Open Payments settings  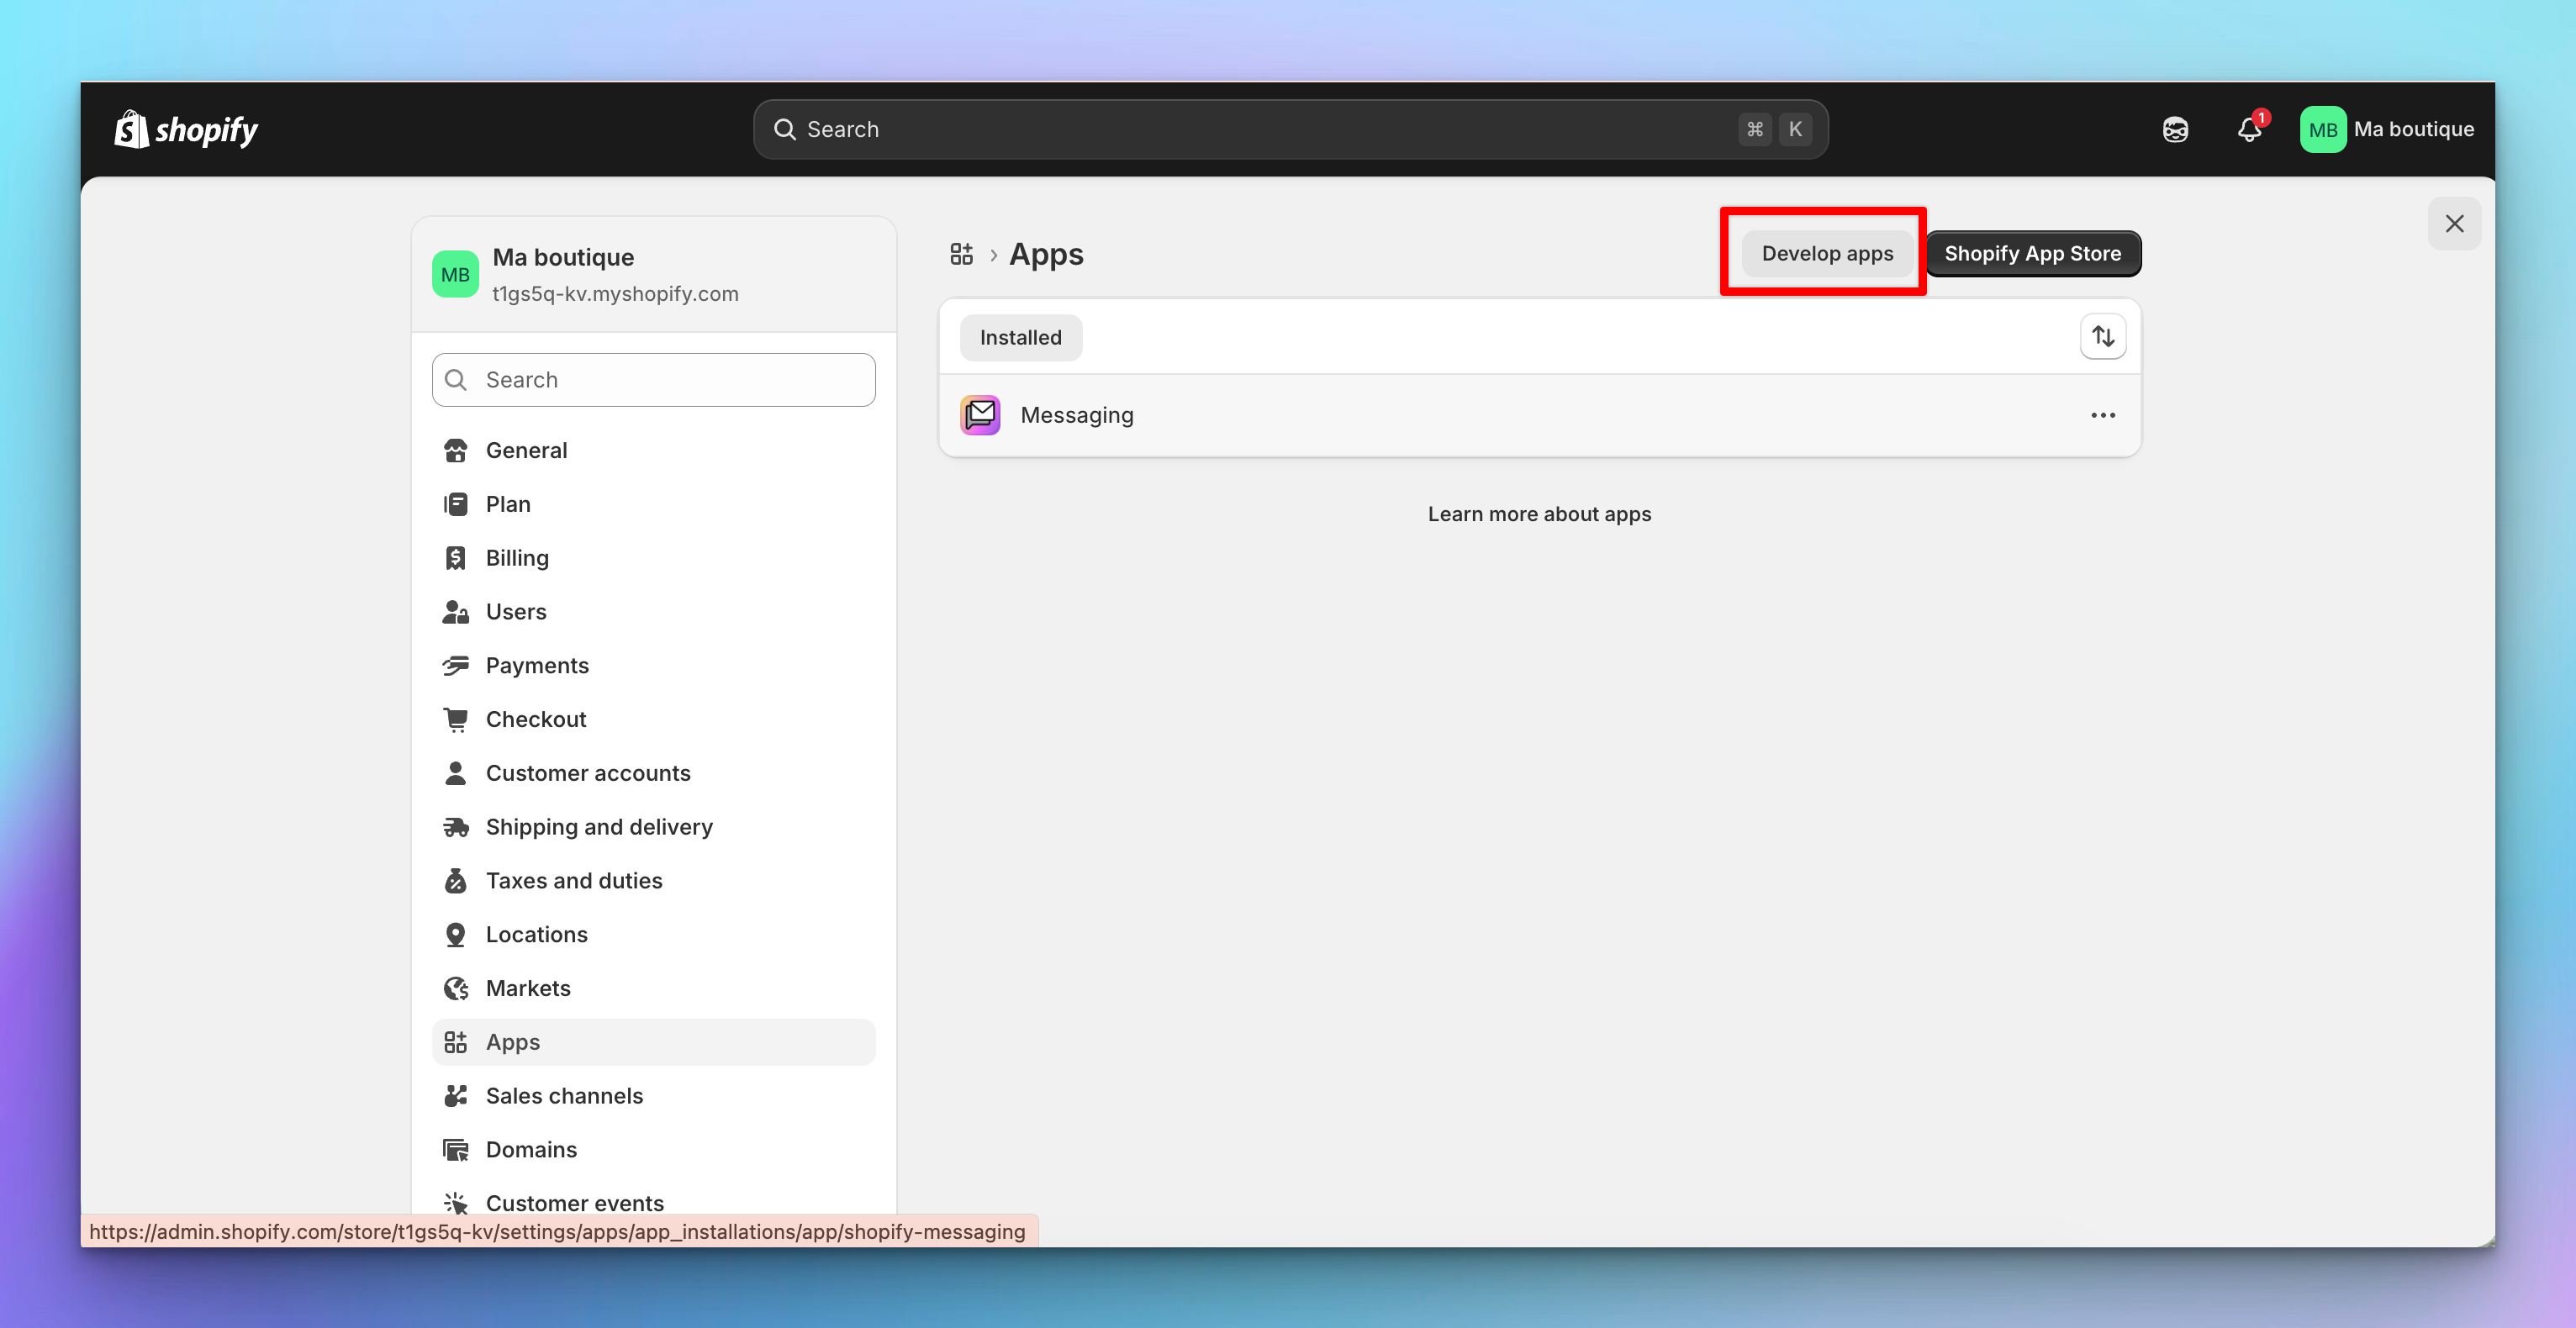coord(654,666)
